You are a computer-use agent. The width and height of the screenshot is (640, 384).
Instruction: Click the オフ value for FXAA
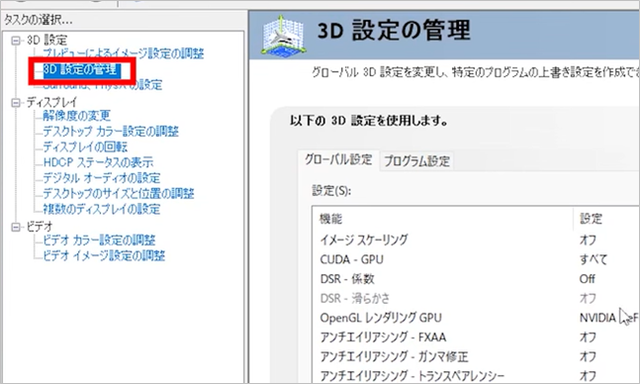click(588, 337)
